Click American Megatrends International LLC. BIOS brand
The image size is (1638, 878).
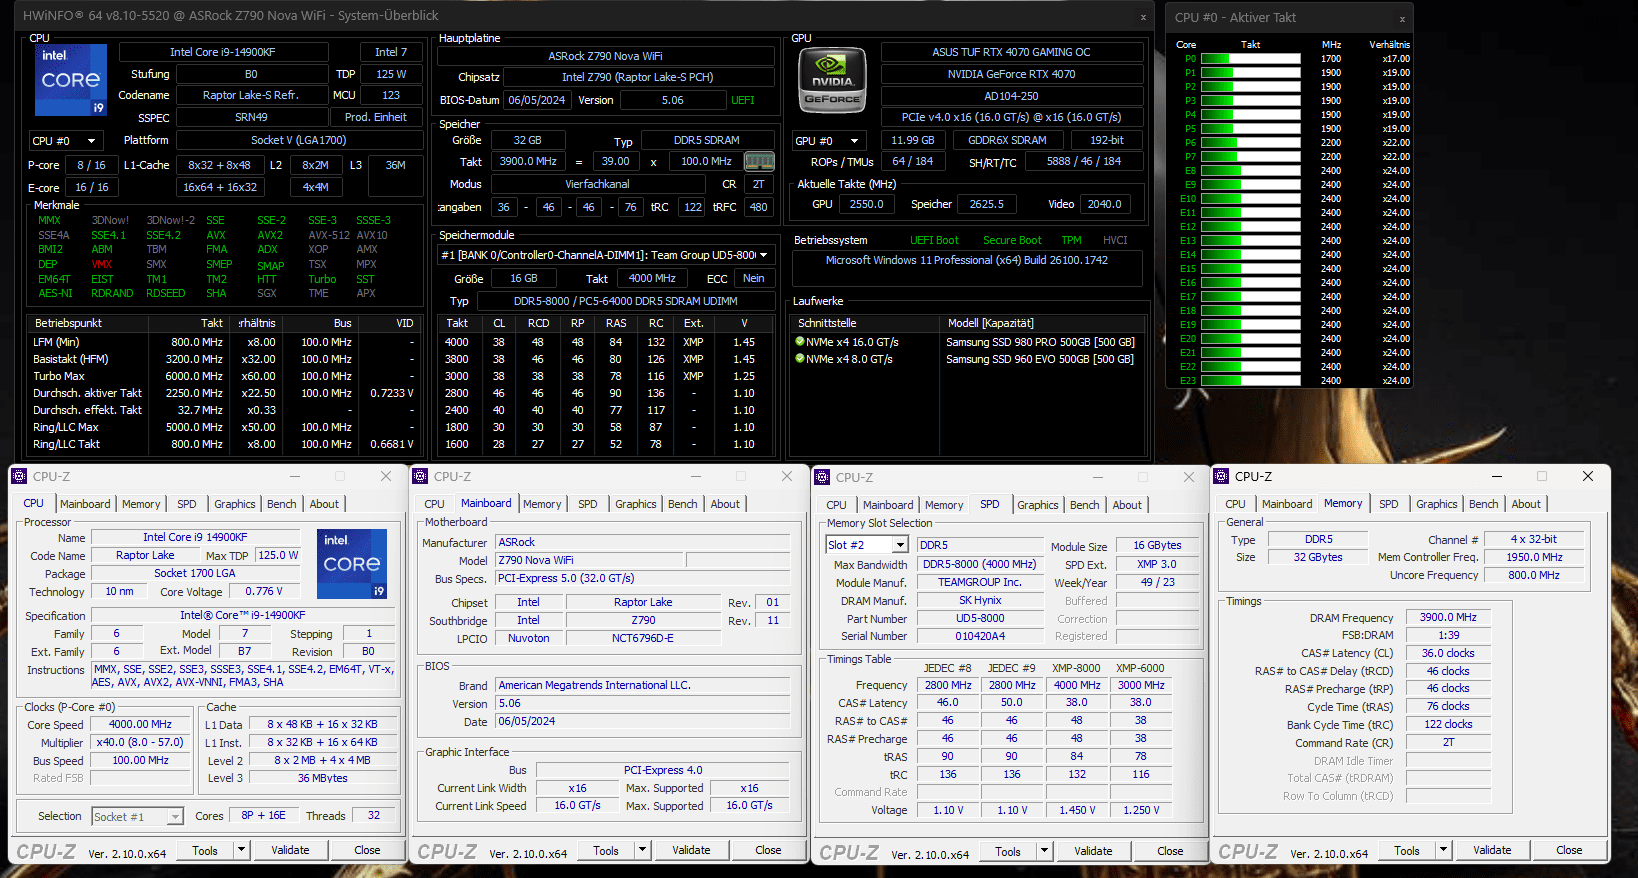643,685
